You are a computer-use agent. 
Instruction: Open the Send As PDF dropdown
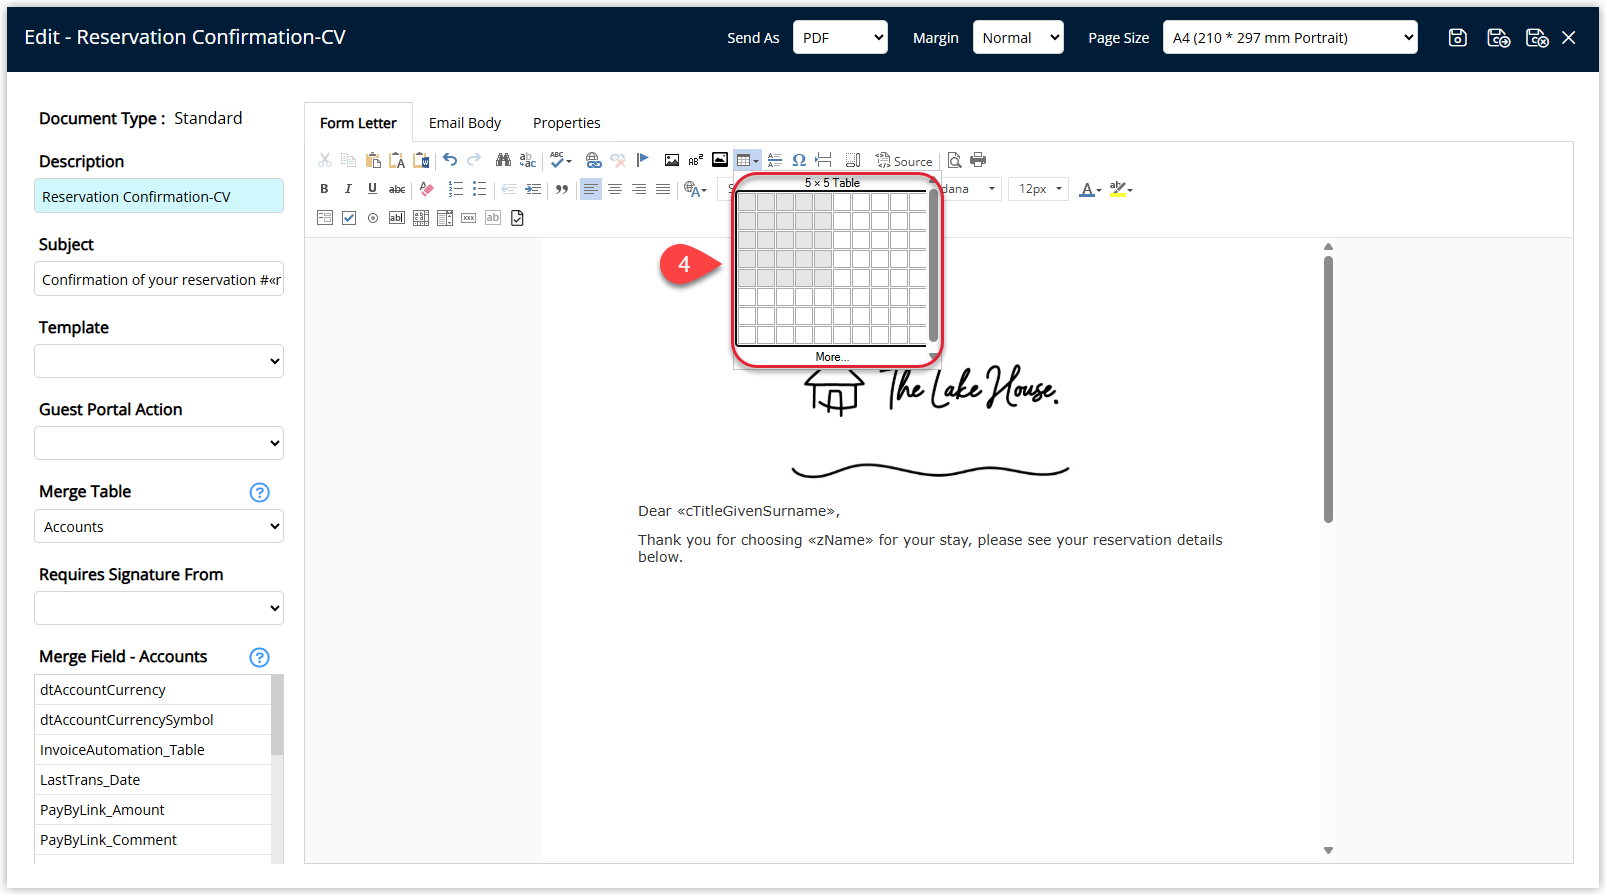[840, 38]
